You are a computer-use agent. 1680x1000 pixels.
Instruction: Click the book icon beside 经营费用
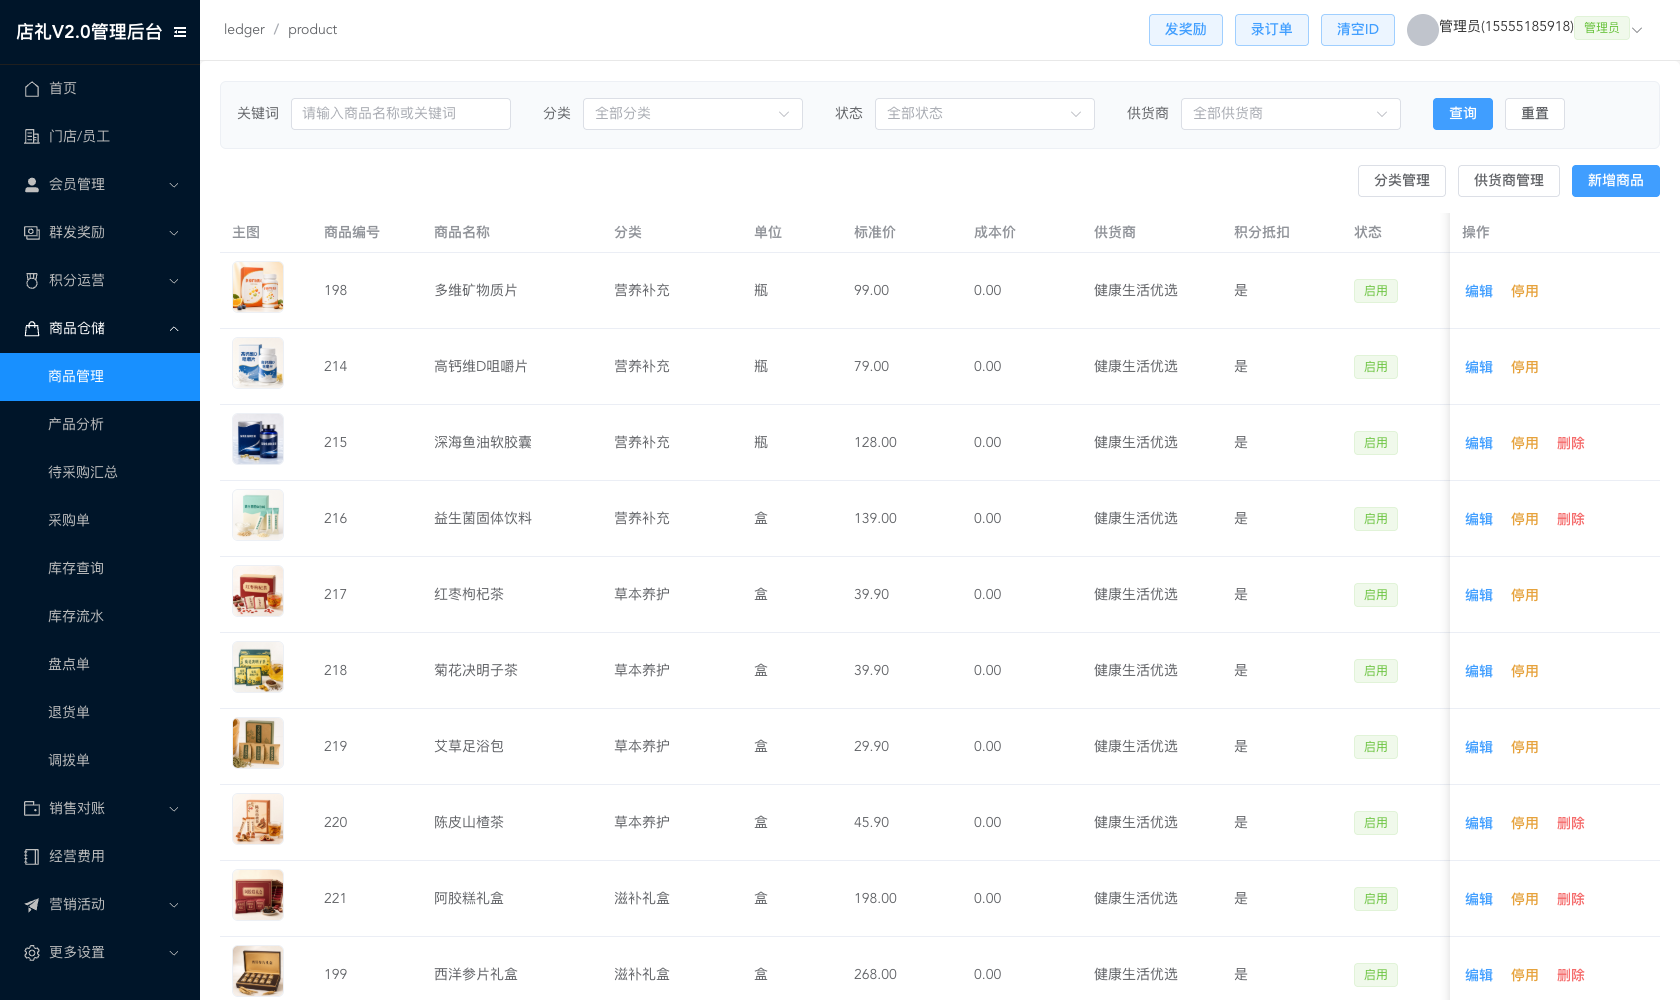32,856
